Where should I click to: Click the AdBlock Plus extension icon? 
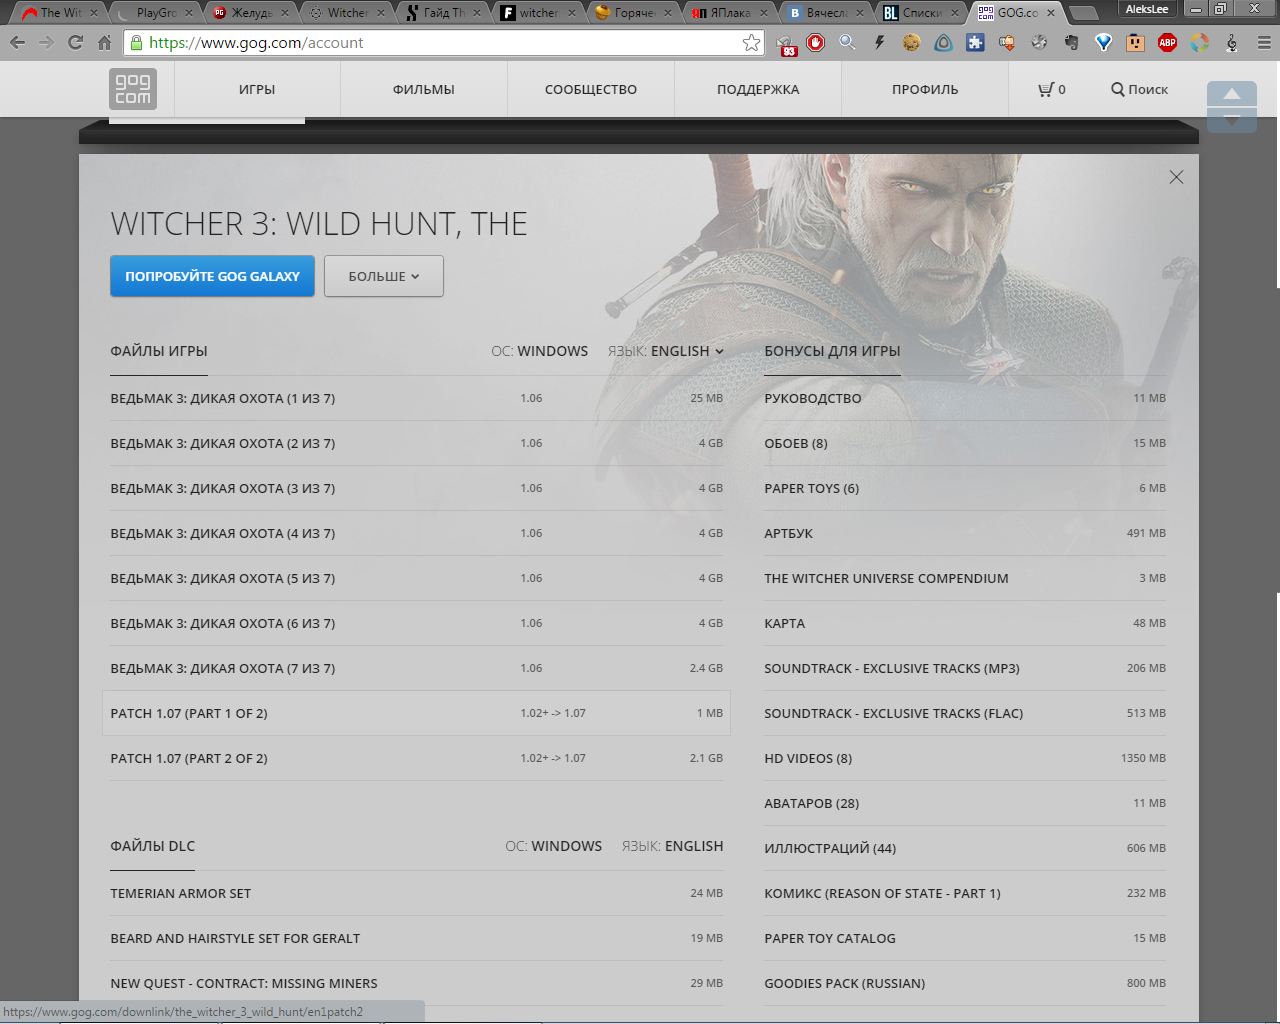click(x=1167, y=43)
